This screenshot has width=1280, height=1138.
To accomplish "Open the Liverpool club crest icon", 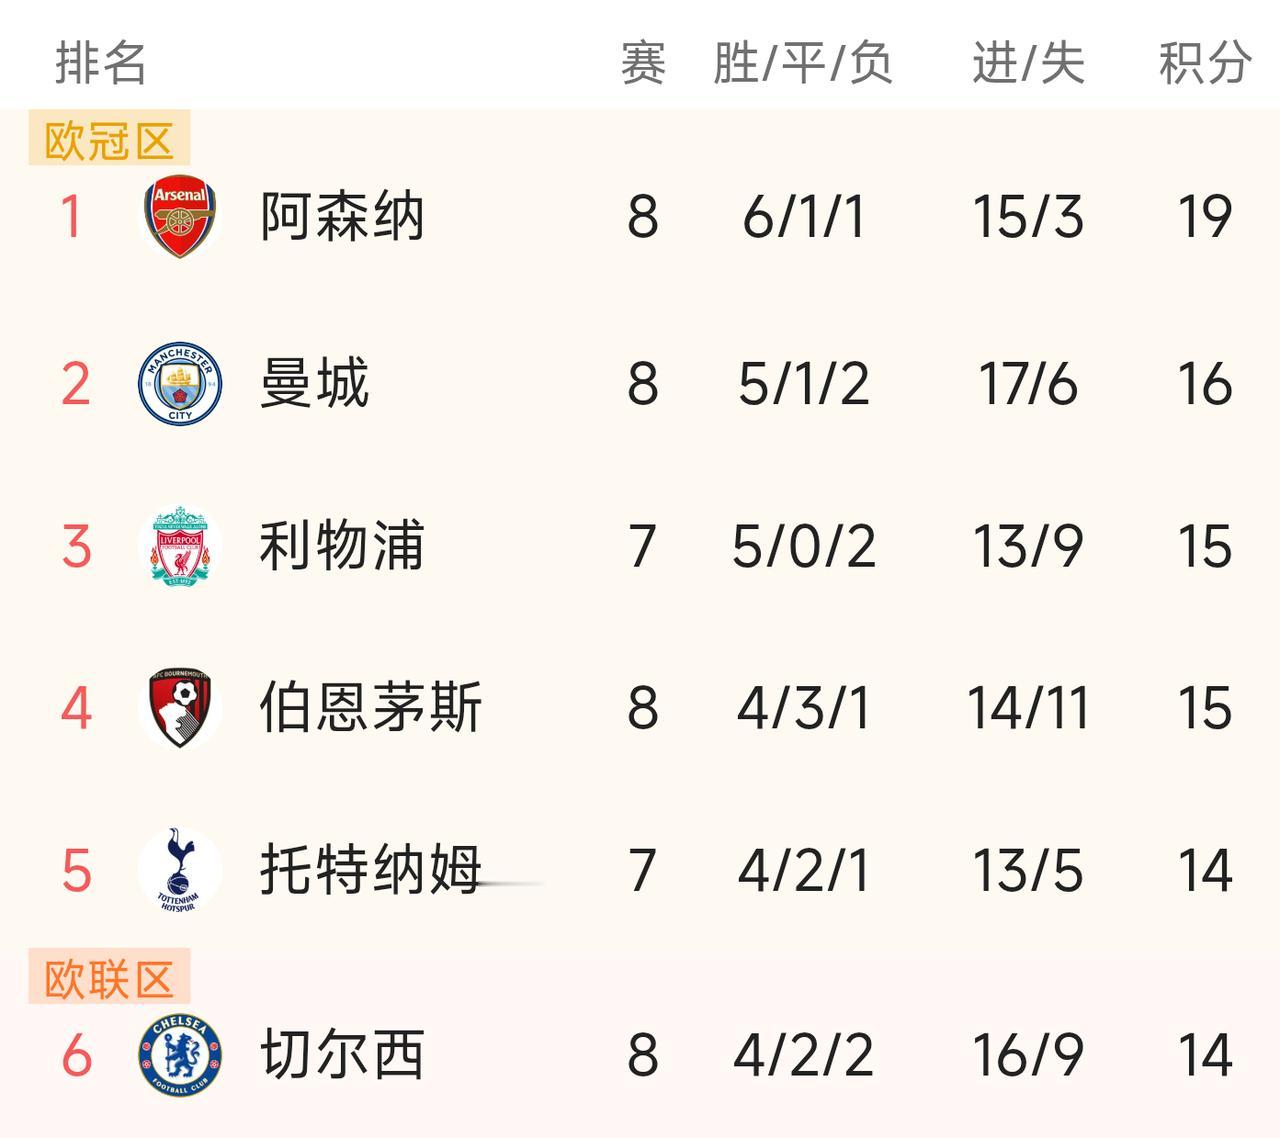I will 180,546.
